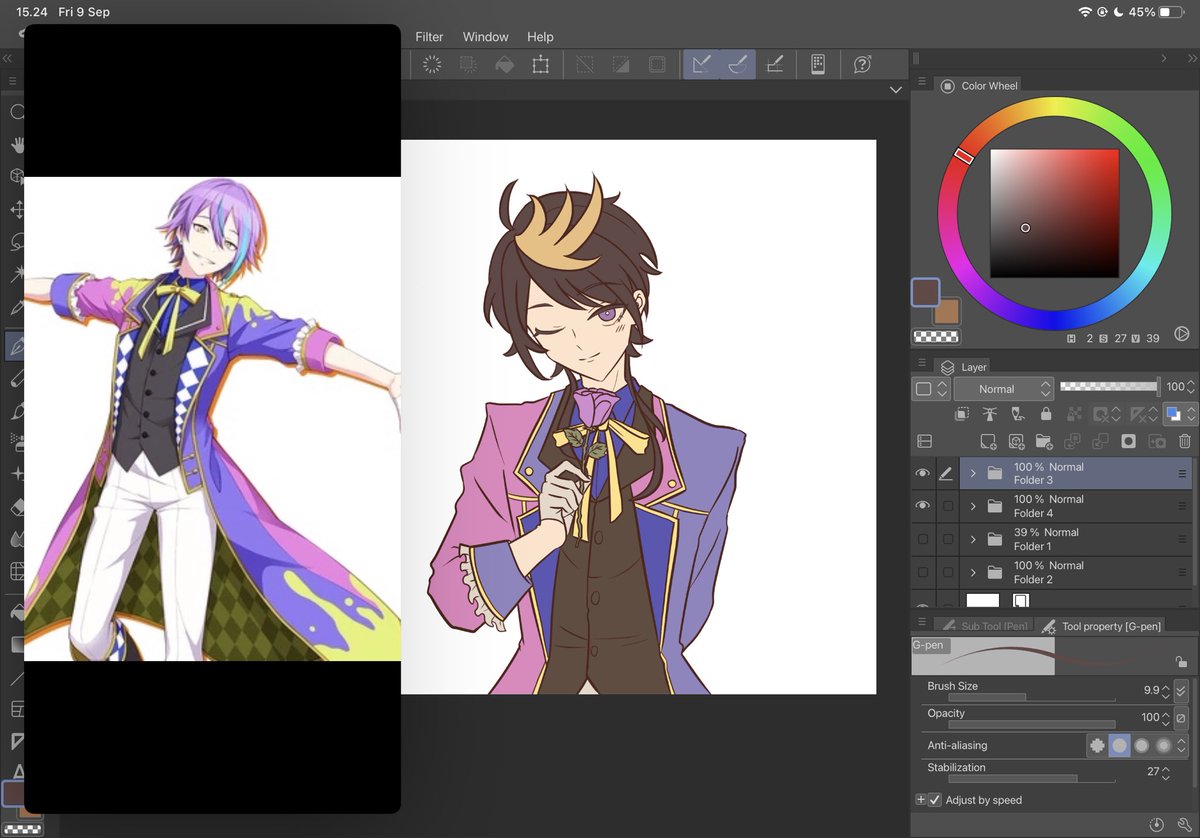
Task: Toggle Snap to Special Ruler icon
Action: pos(737,64)
